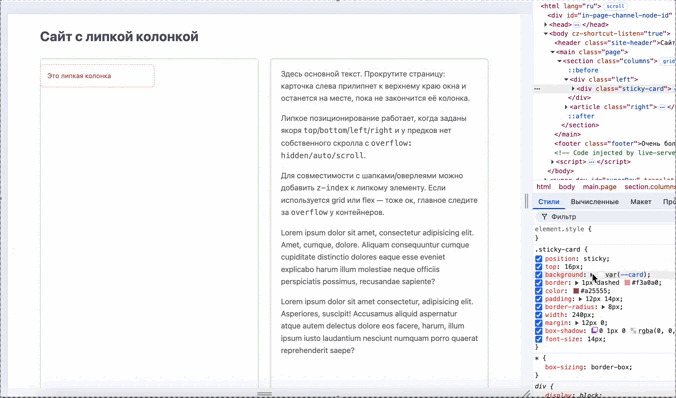Click the closing </section> tag row

coord(580,125)
